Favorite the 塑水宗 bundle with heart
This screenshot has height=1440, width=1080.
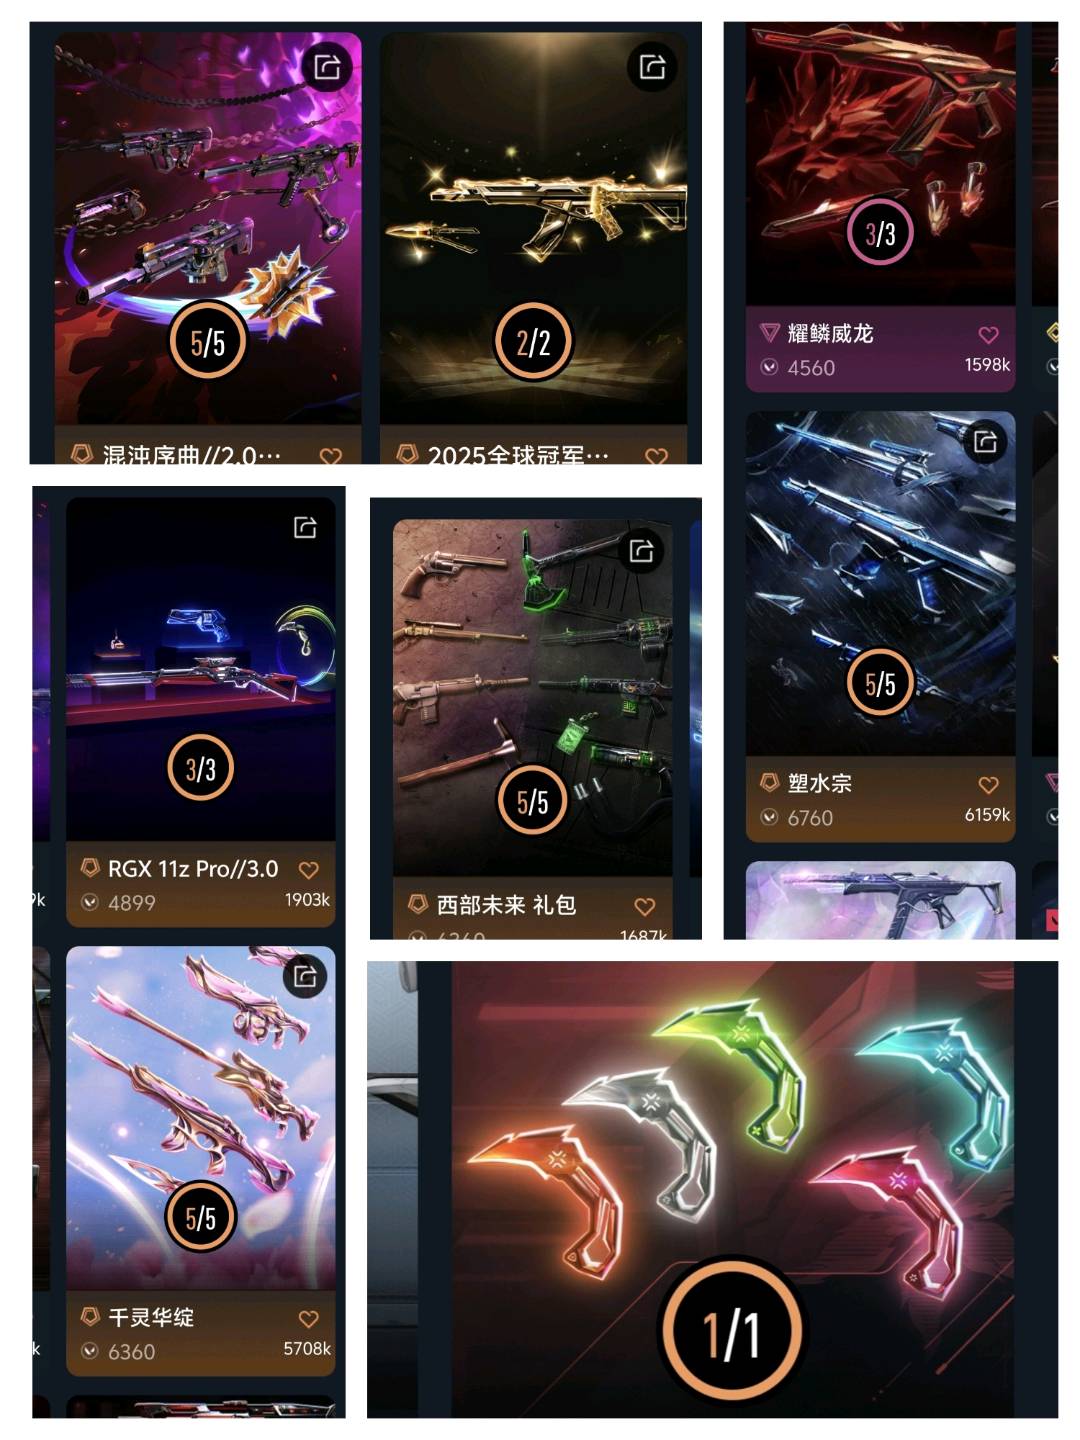pos(988,785)
